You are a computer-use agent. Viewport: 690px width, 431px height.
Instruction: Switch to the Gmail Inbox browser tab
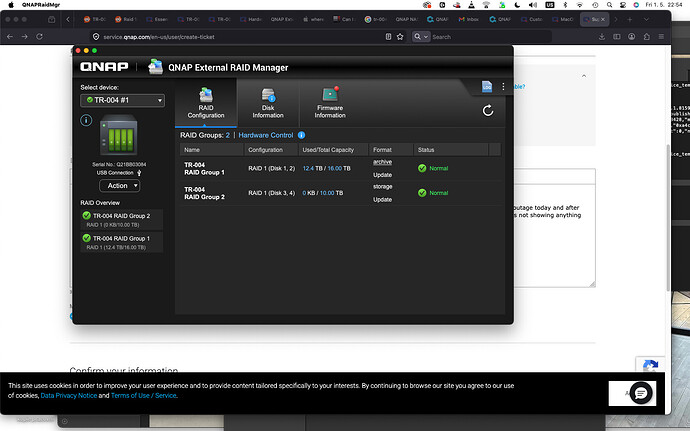(469, 19)
